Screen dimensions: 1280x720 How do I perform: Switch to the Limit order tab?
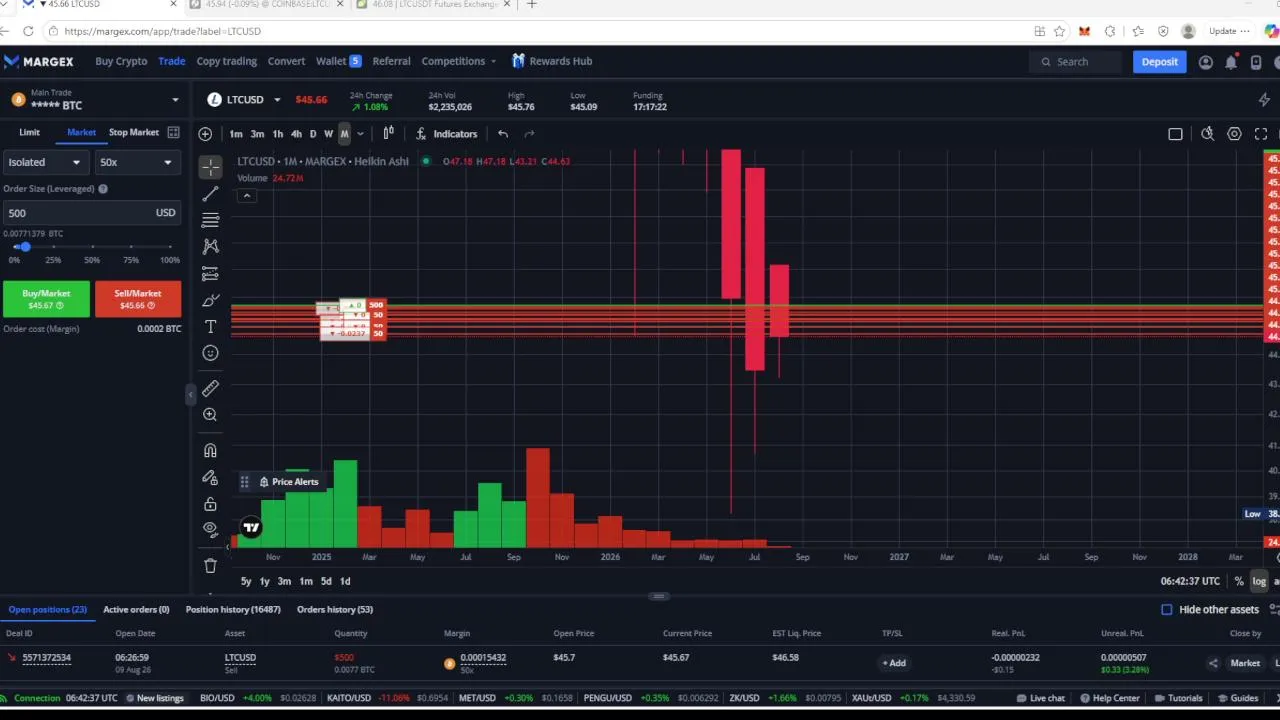pos(29,132)
